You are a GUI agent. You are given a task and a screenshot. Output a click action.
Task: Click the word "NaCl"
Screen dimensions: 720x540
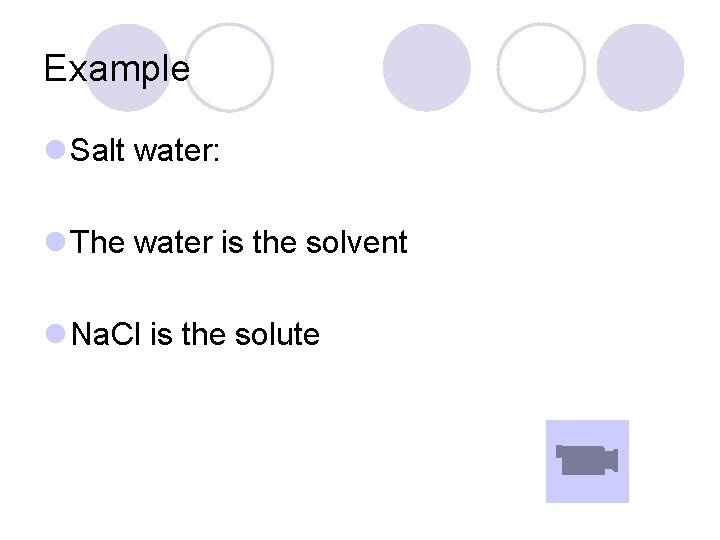click(107, 335)
